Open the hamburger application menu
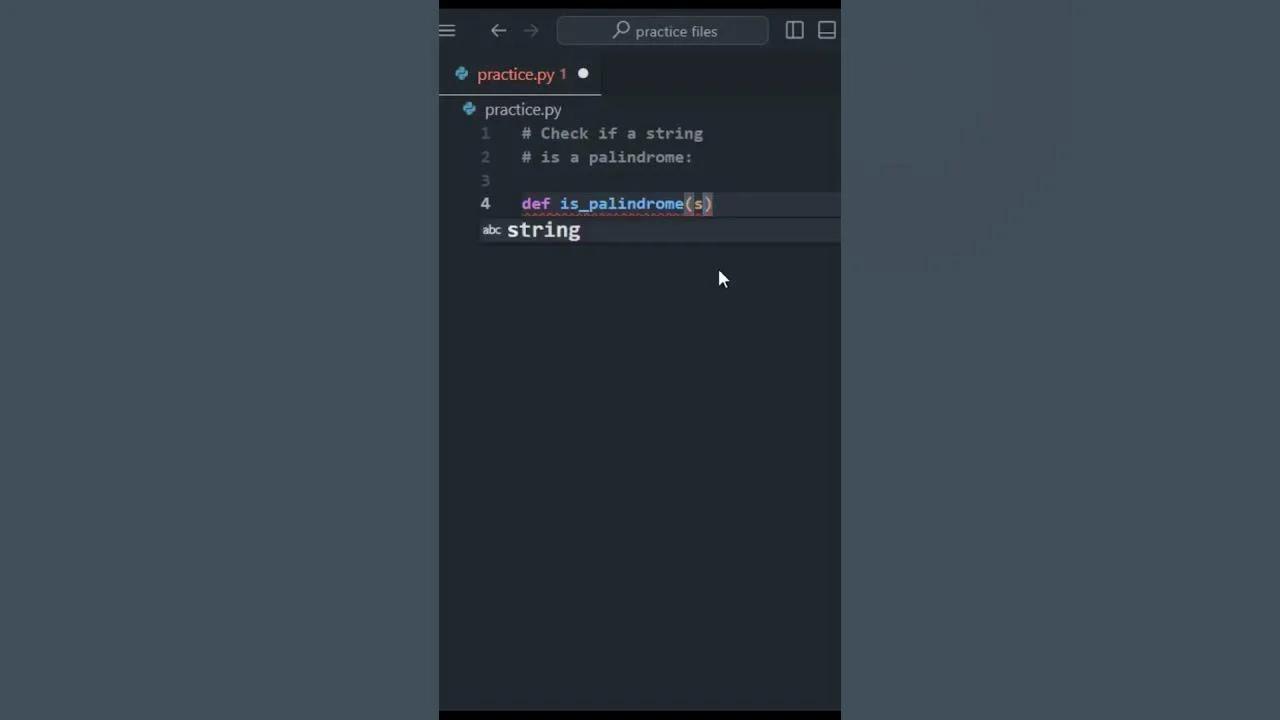The image size is (1280, 720). point(447,31)
